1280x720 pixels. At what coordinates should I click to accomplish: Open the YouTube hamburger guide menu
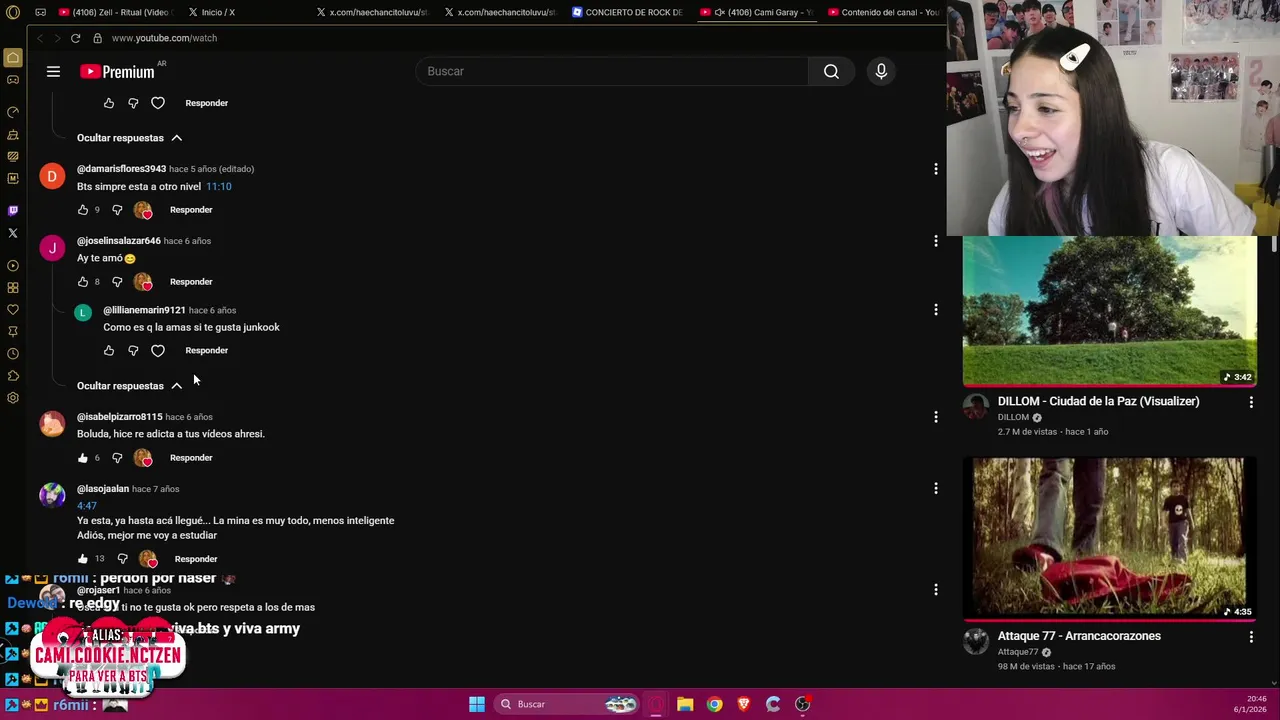pos(53,71)
